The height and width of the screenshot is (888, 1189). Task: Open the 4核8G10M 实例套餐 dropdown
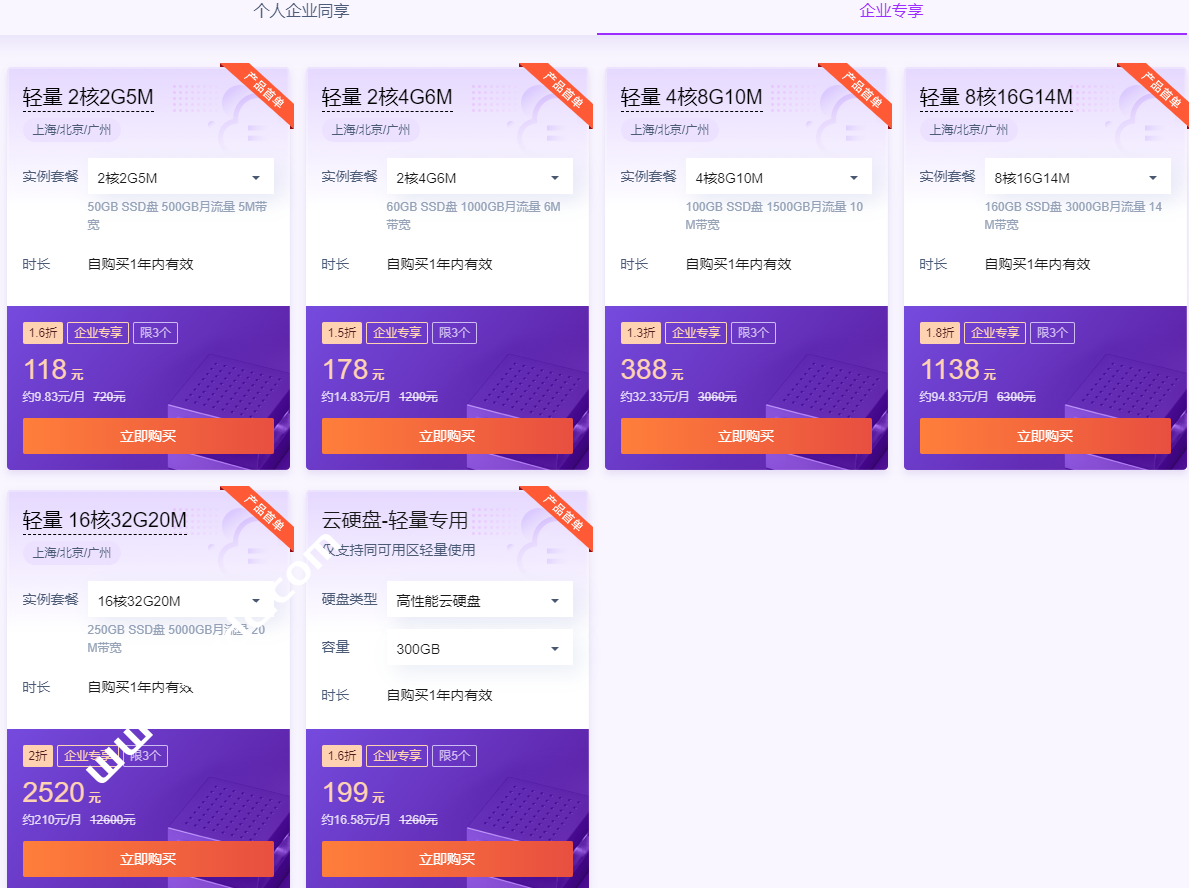[x=778, y=178]
